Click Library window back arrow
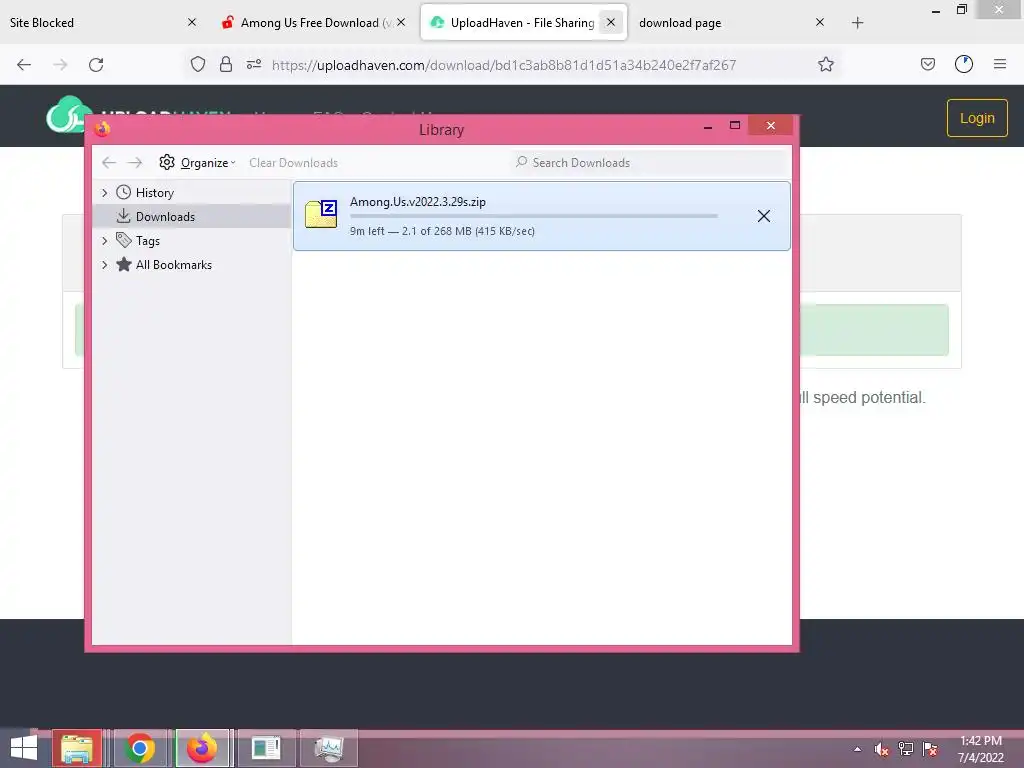 tap(109, 163)
